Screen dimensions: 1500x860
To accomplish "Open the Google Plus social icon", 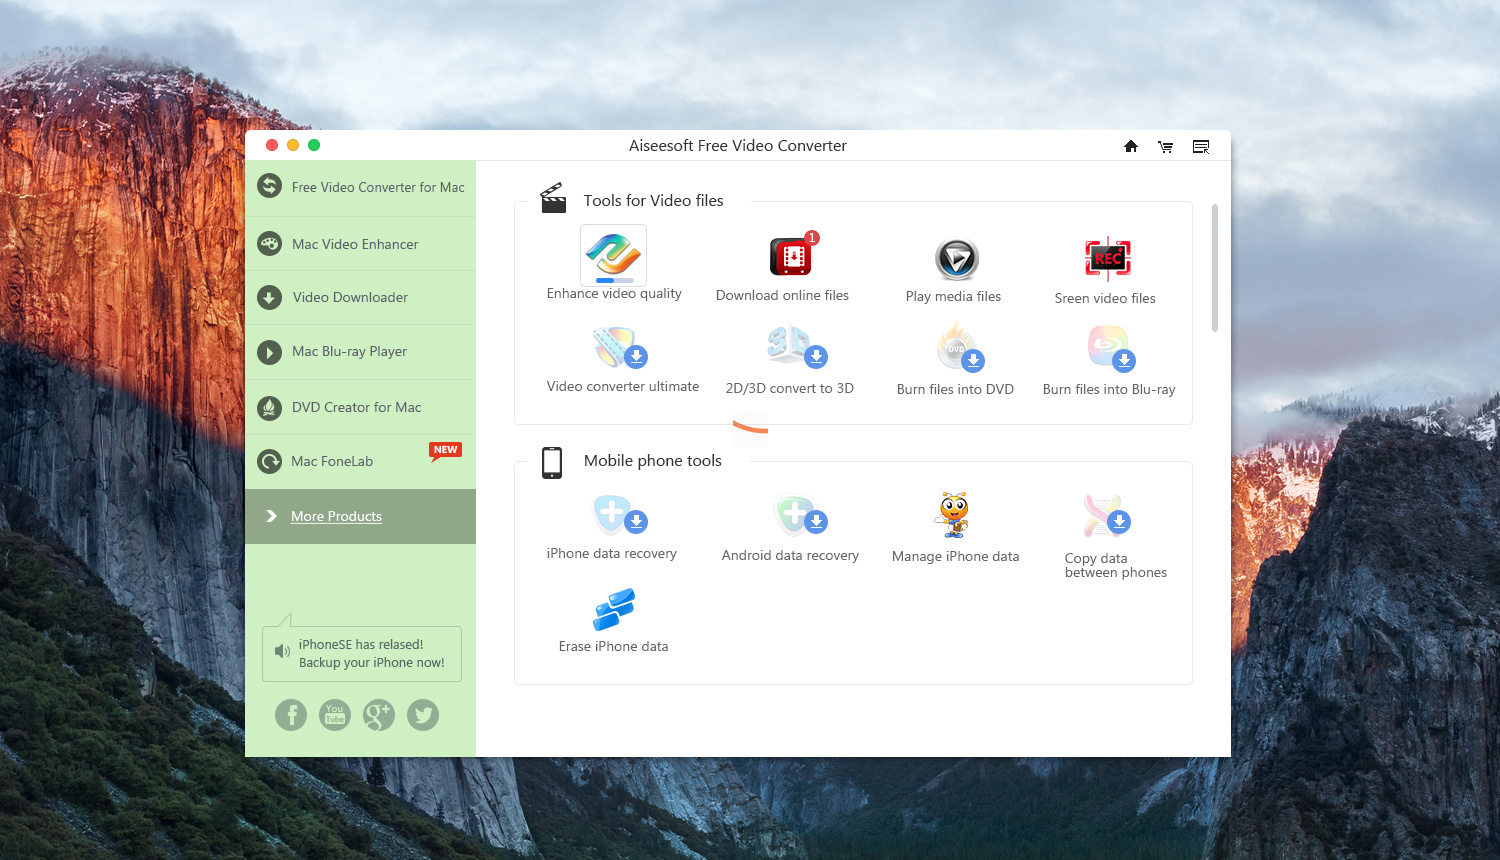I will 379,715.
